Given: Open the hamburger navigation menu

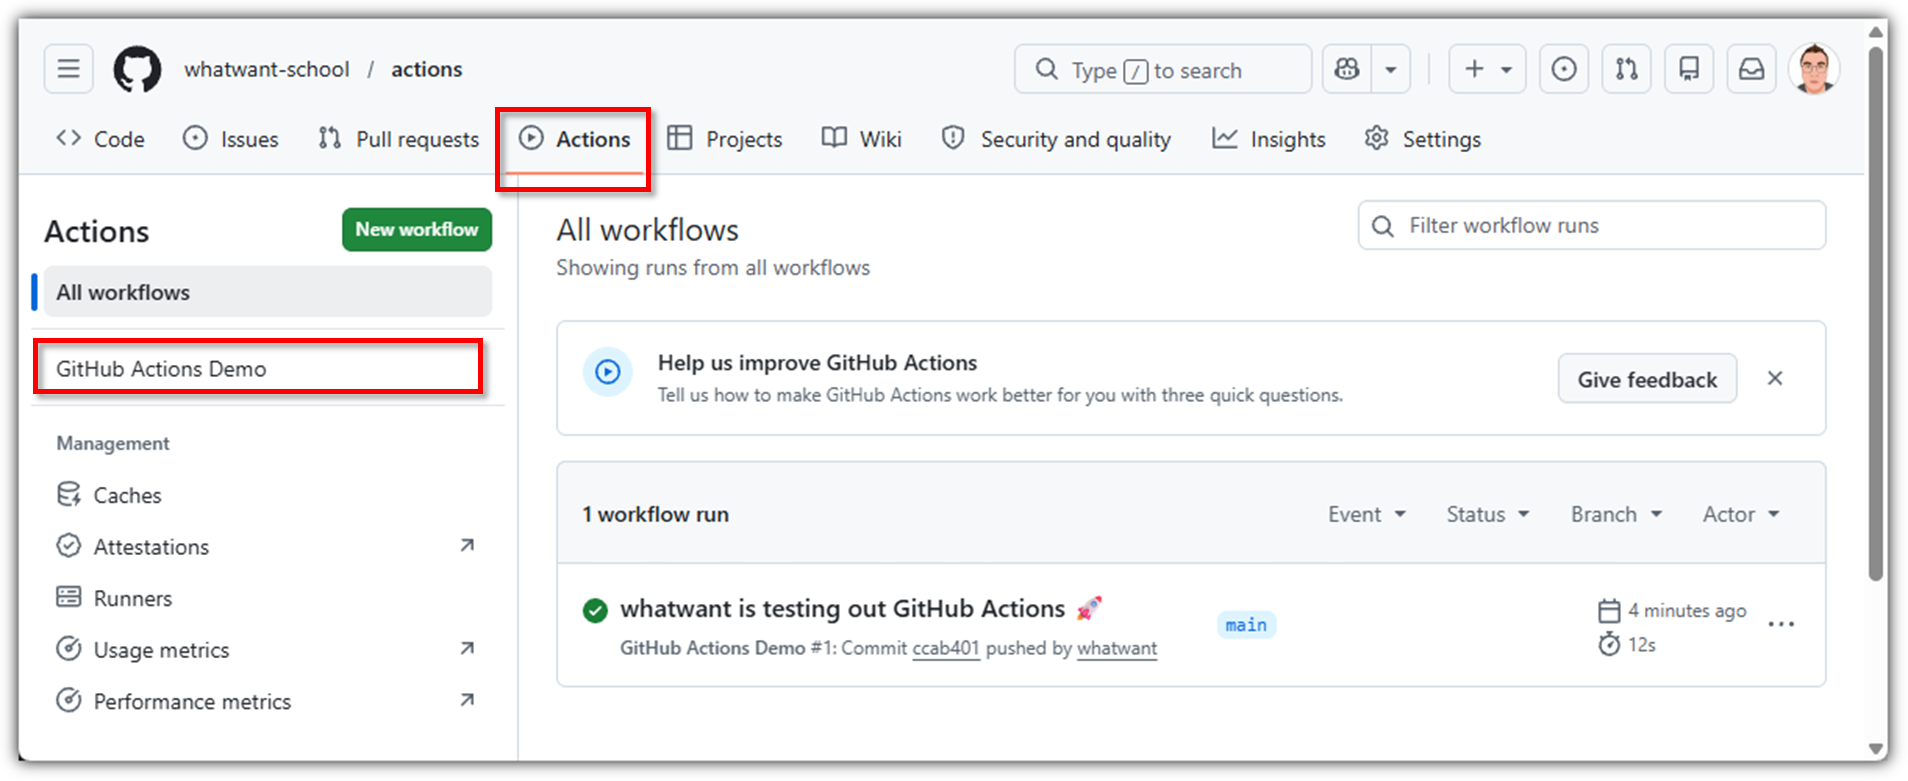Looking at the screenshot, I should 68,69.
